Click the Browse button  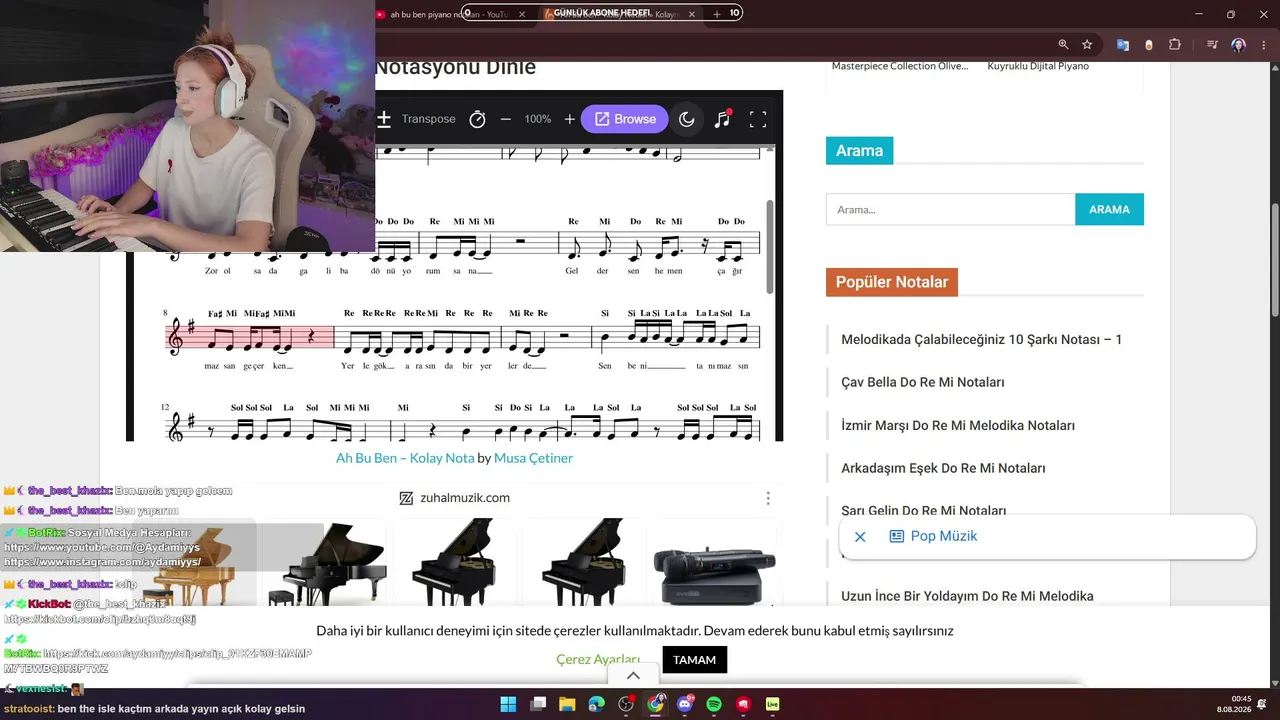click(624, 119)
